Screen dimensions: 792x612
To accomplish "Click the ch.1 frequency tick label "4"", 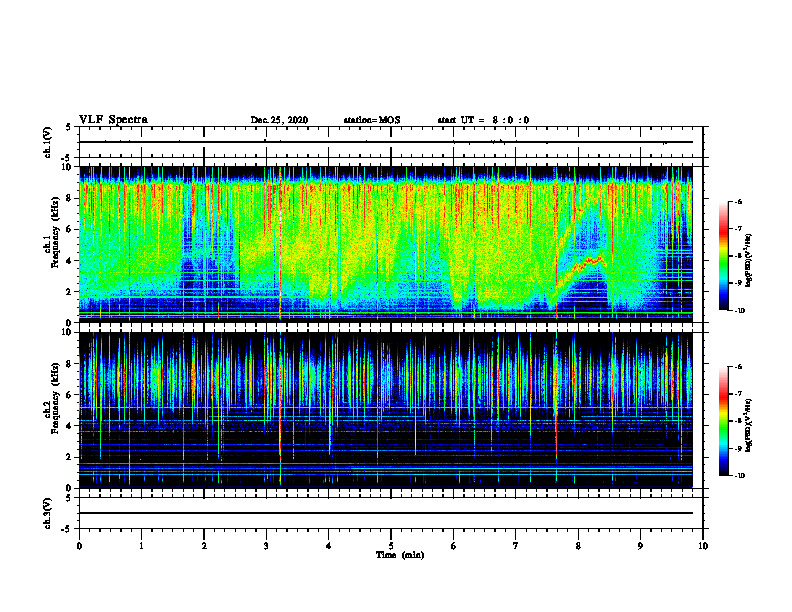I will pyautogui.click(x=70, y=261).
